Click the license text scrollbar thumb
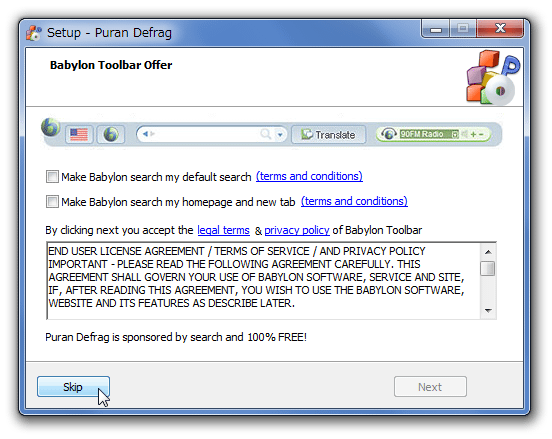The height and width of the screenshot is (439, 552). click(488, 269)
